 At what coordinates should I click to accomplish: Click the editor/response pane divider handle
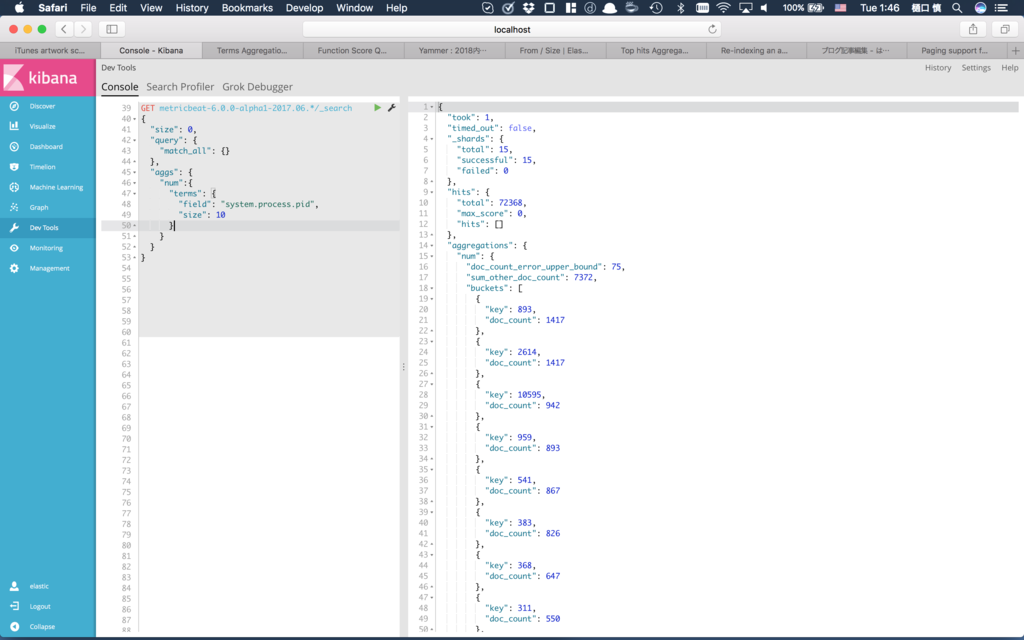pyautogui.click(x=404, y=367)
